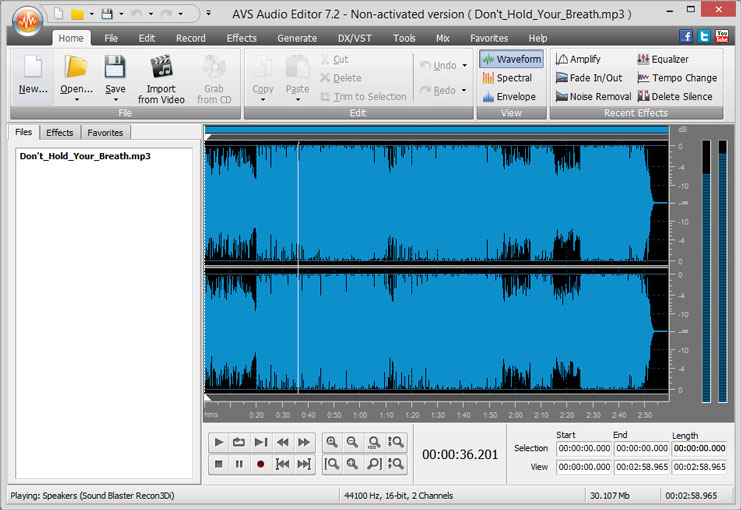Click the quick access new file icon
Viewport: 741px width, 510px height.
point(59,14)
